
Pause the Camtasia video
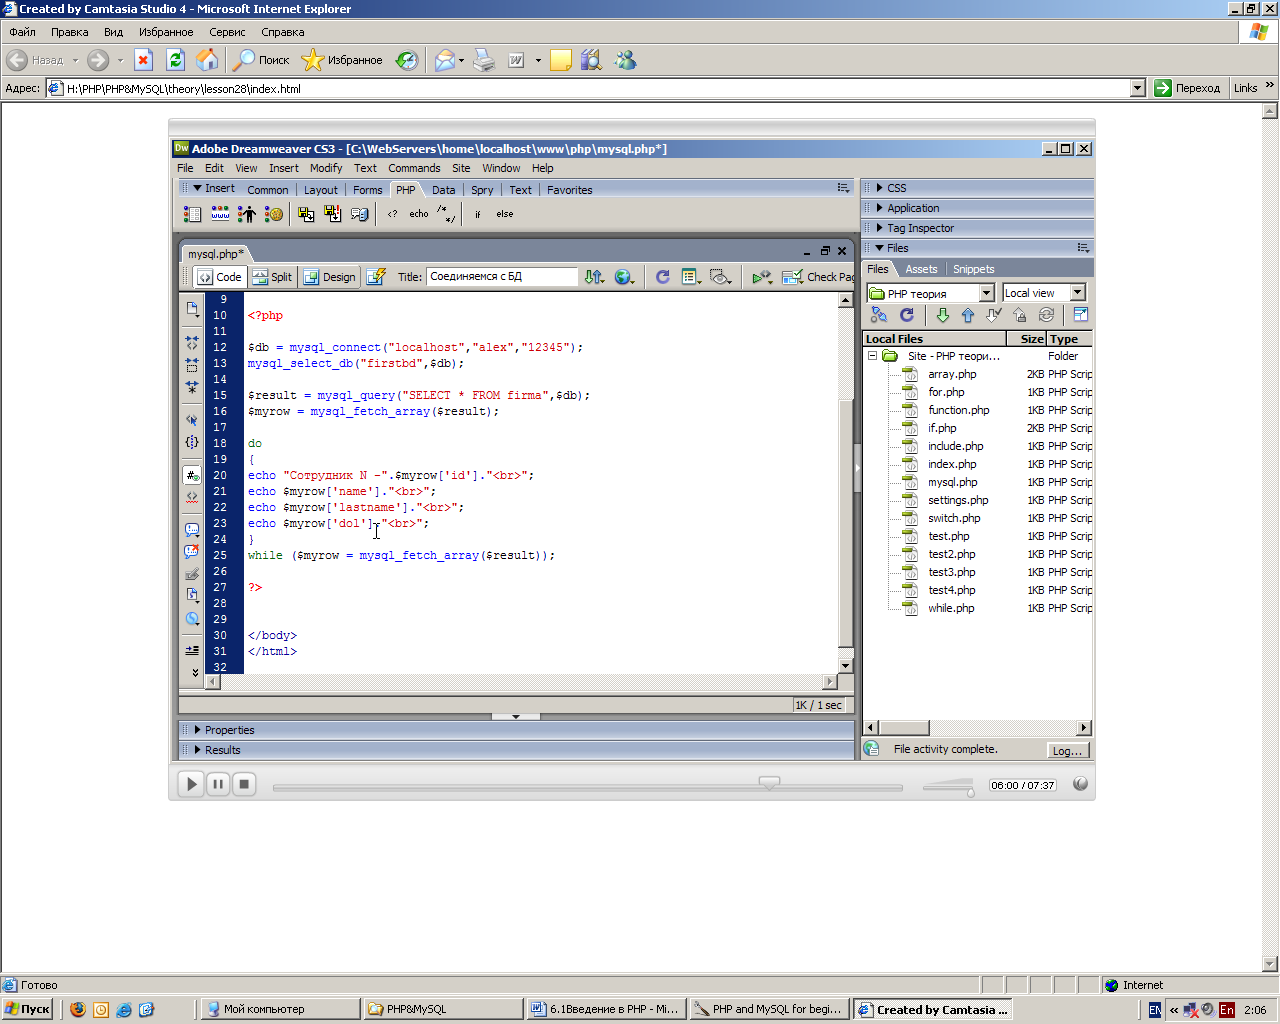tap(218, 784)
